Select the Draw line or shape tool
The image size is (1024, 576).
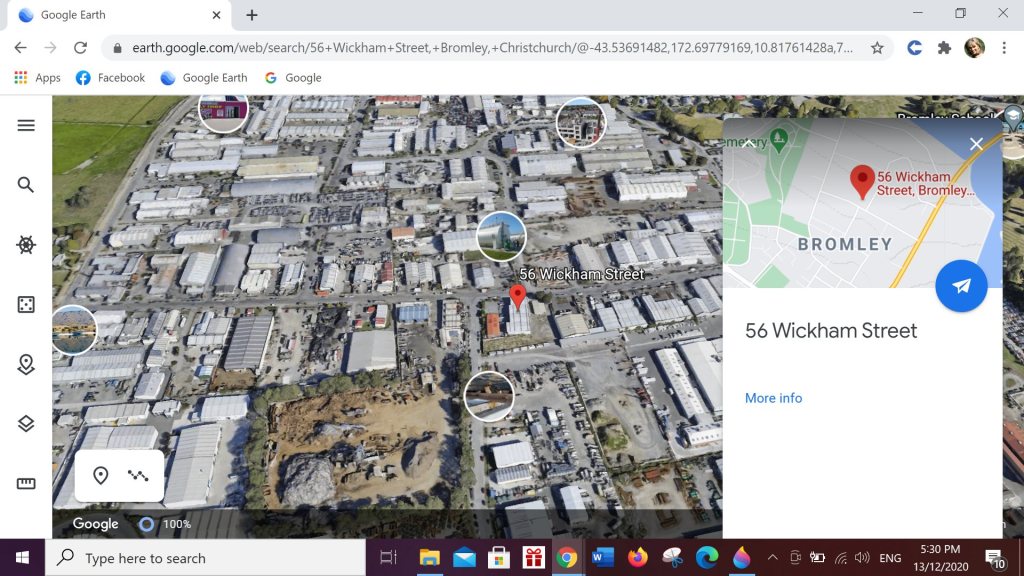138,476
